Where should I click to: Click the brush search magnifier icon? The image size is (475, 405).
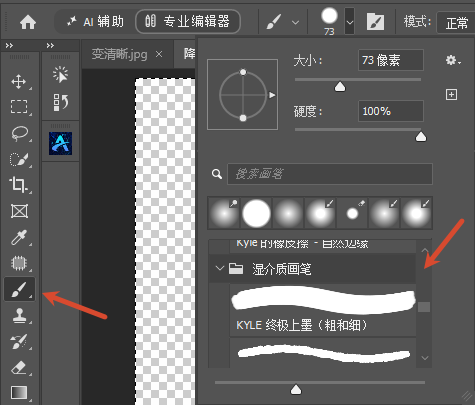tap(217, 174)
